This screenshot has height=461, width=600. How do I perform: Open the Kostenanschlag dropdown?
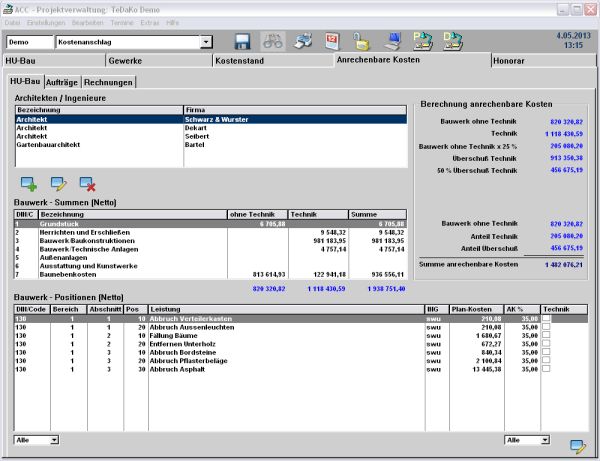tap(206, 43)
